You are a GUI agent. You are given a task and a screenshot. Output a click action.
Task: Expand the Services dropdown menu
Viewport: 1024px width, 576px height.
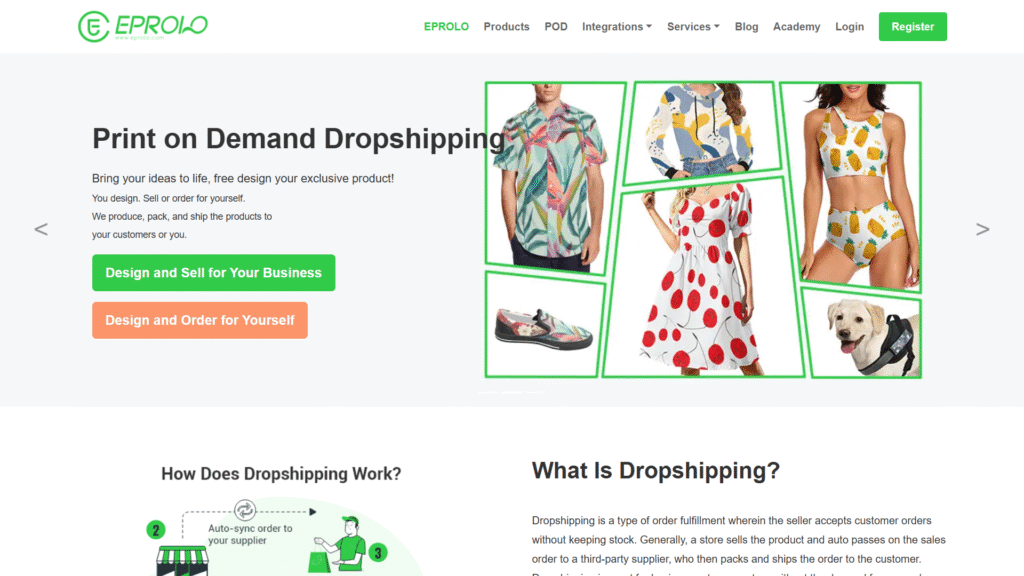[x=693, y=27]
